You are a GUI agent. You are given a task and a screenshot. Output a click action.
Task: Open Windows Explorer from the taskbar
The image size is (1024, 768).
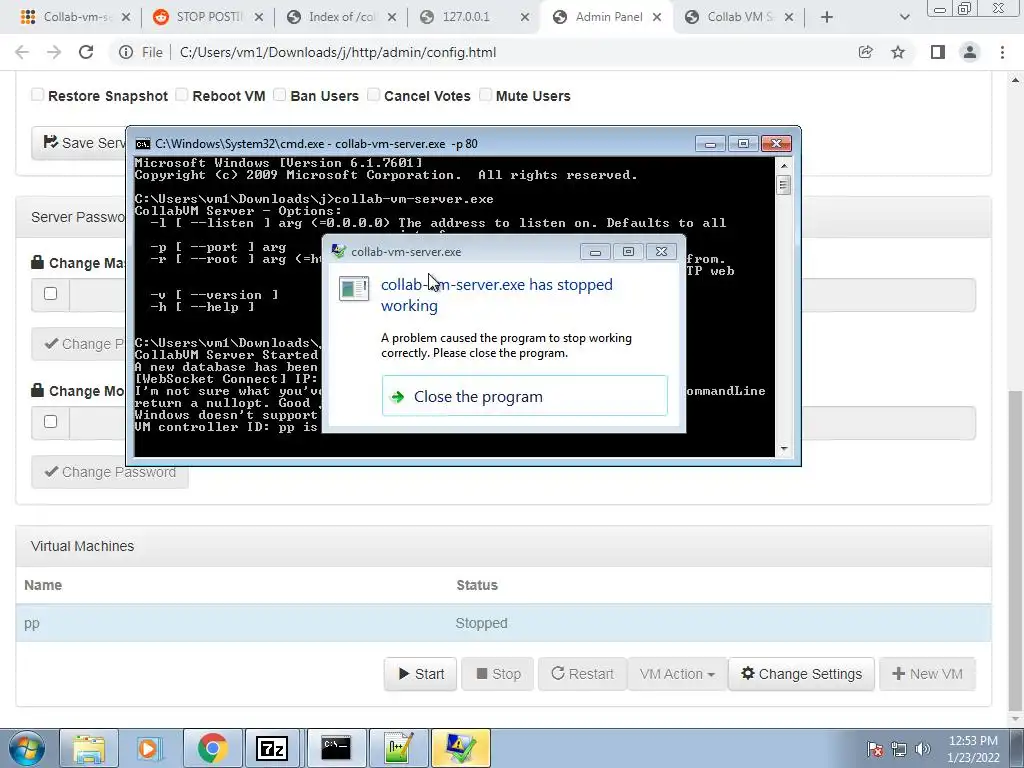88,748
